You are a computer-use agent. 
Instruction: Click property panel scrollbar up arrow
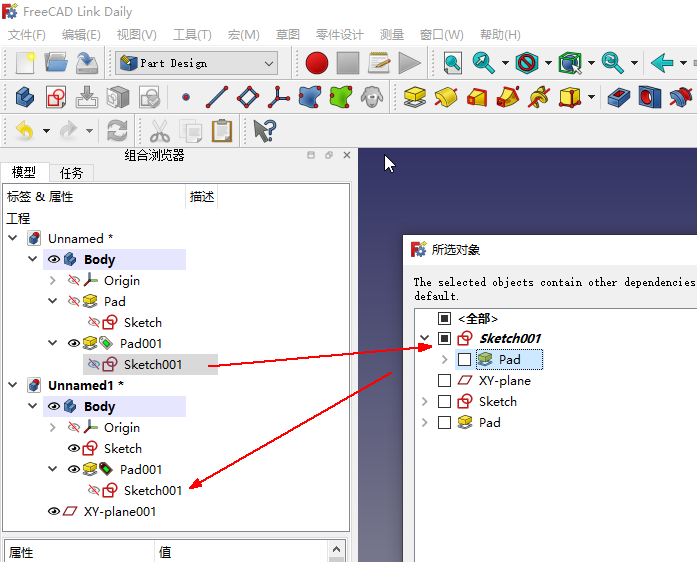336,550
